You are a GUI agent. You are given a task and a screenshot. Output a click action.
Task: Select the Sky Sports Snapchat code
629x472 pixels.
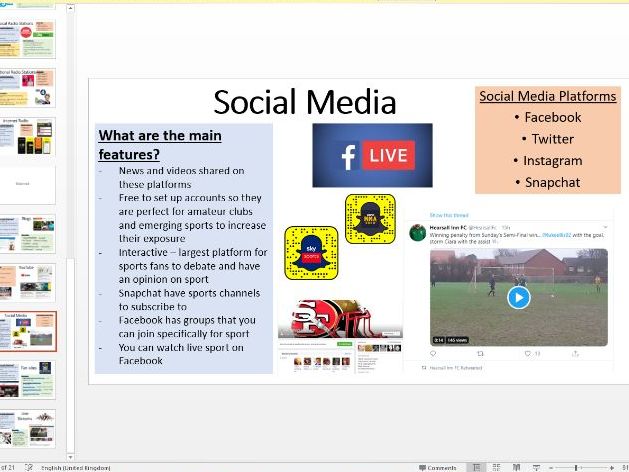[x=311, y=252]
